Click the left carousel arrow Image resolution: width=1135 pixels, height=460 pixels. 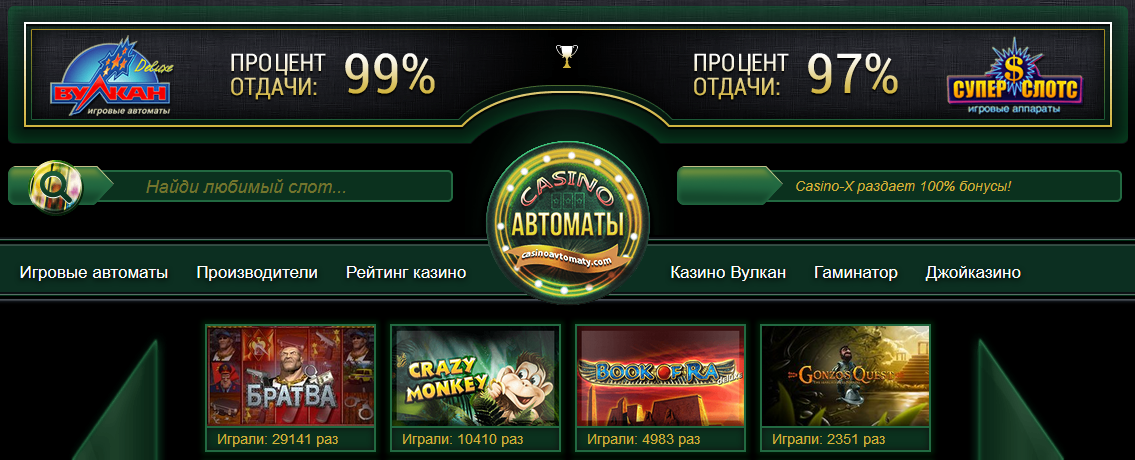[x=116, y=400]
